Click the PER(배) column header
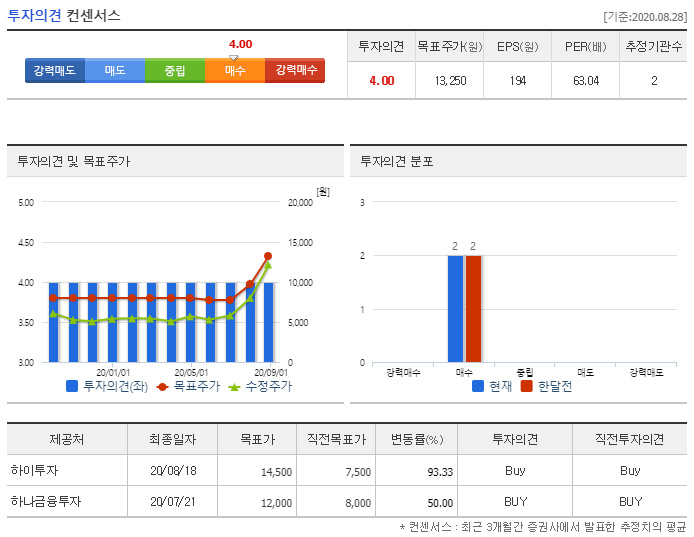694x537 pixels. (x=586, y=46)
